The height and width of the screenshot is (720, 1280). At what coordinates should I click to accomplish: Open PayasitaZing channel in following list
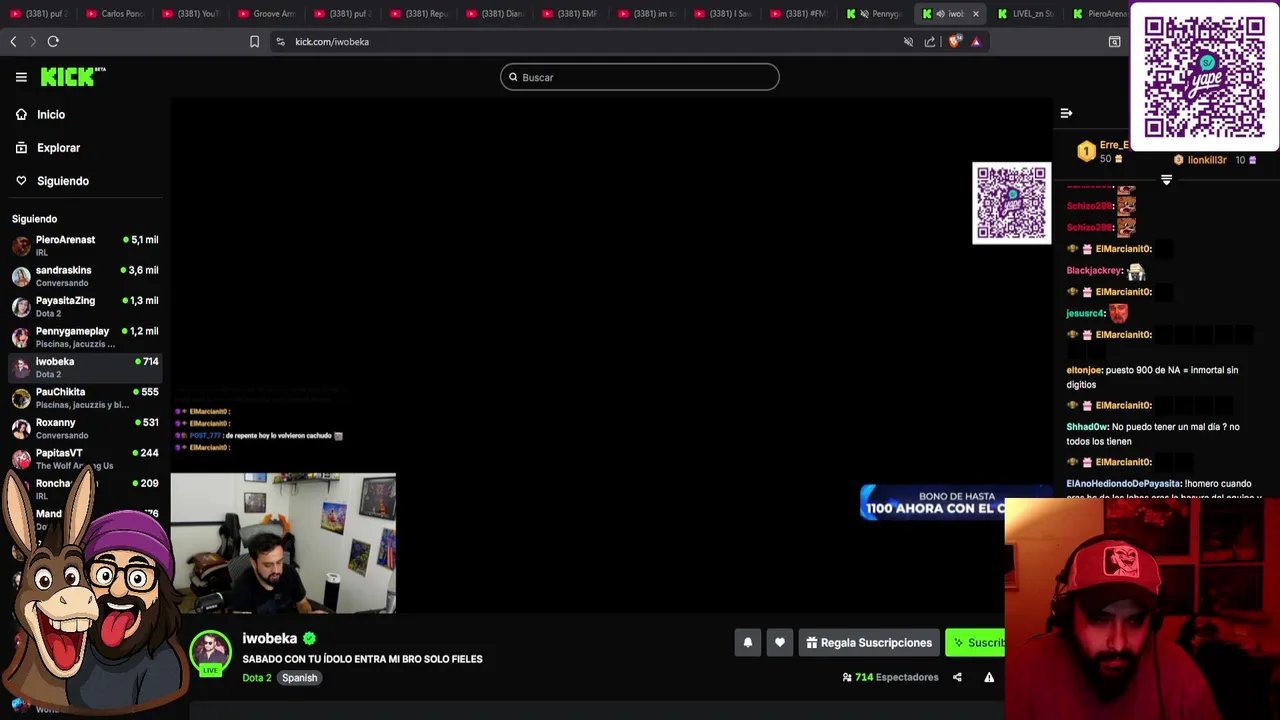(85, 306)
